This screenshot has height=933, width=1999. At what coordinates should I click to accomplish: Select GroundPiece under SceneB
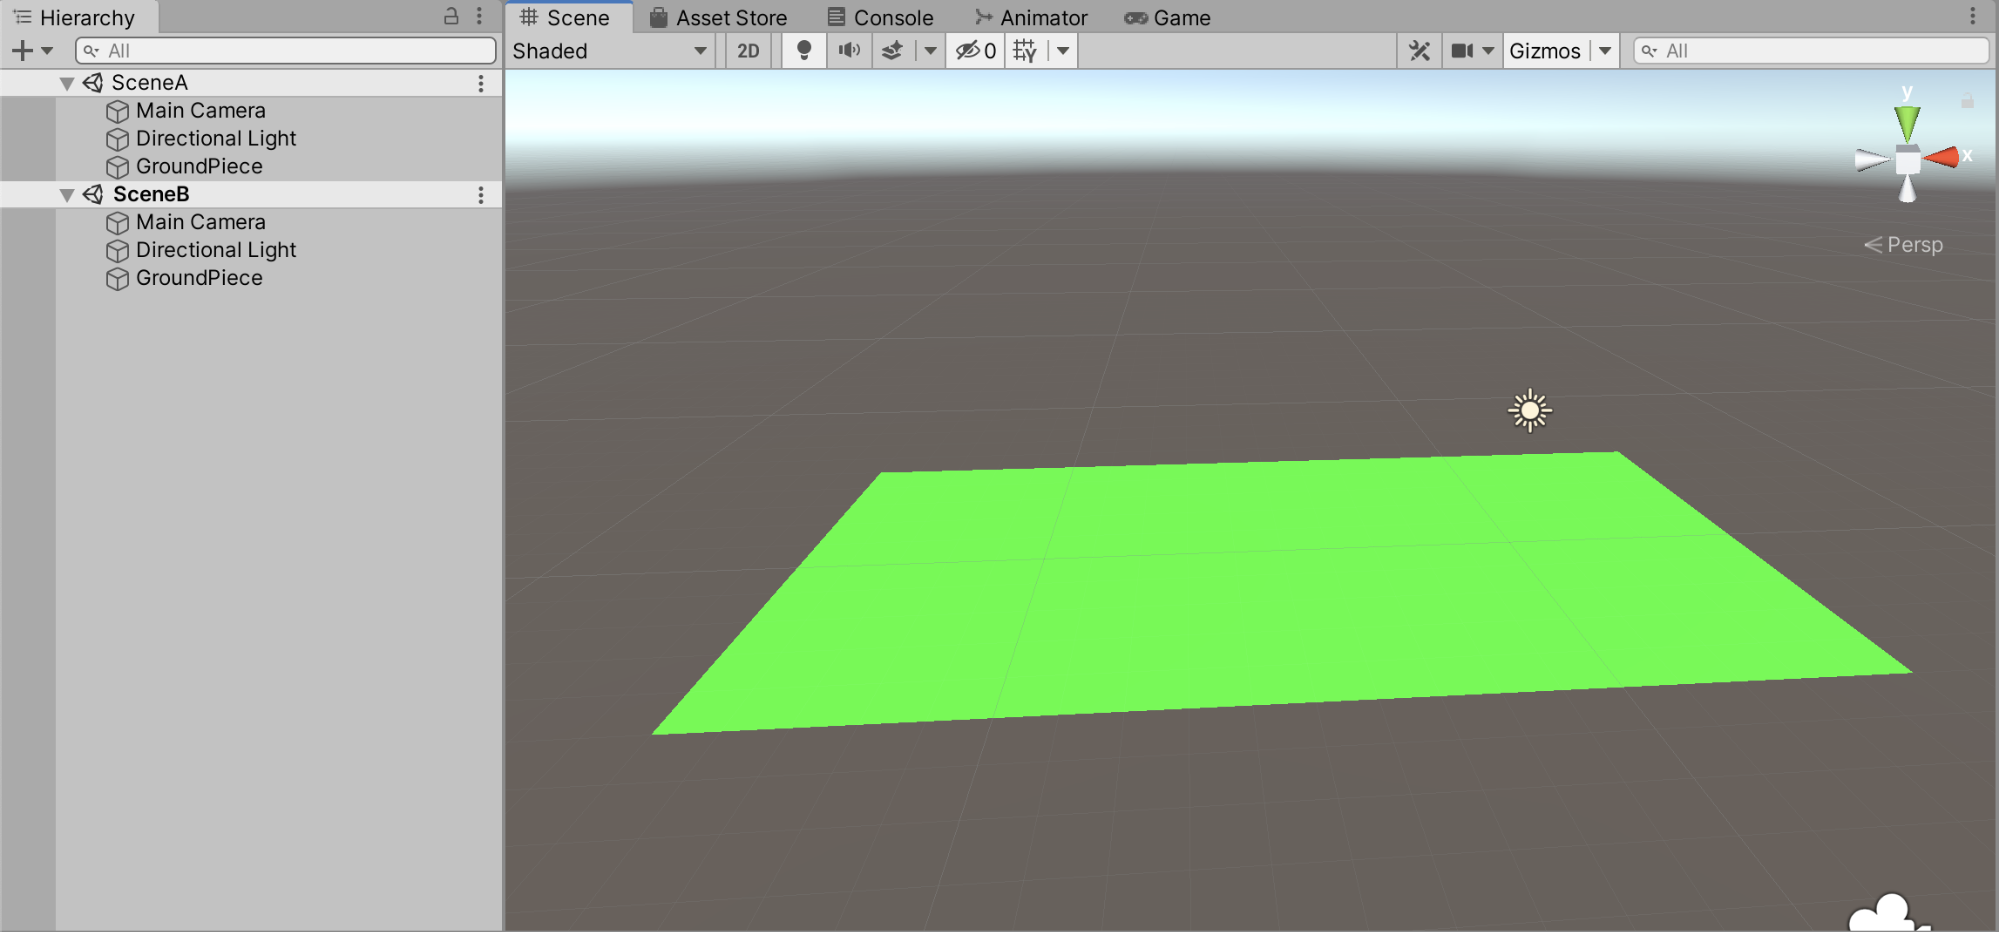[x=199, y=278]
